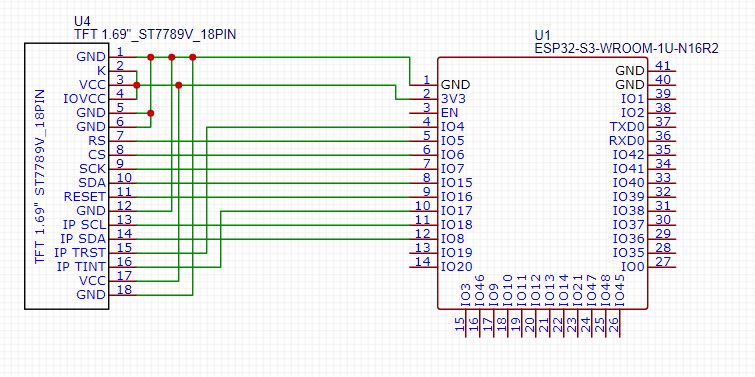Select the IOVCC pin label on U4
Image resolution: width=755 pixels, height=377 pixels.
click(84, 99)
